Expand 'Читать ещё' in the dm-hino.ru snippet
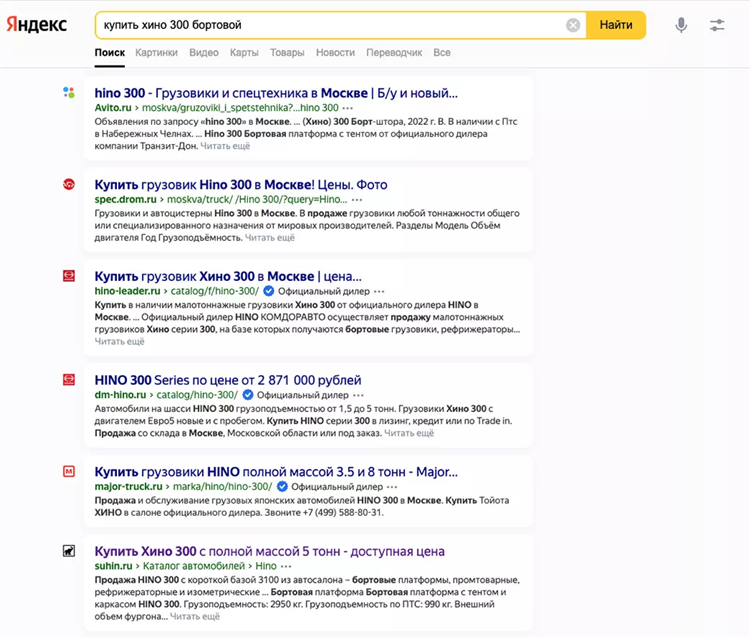 tap(409, 433)
